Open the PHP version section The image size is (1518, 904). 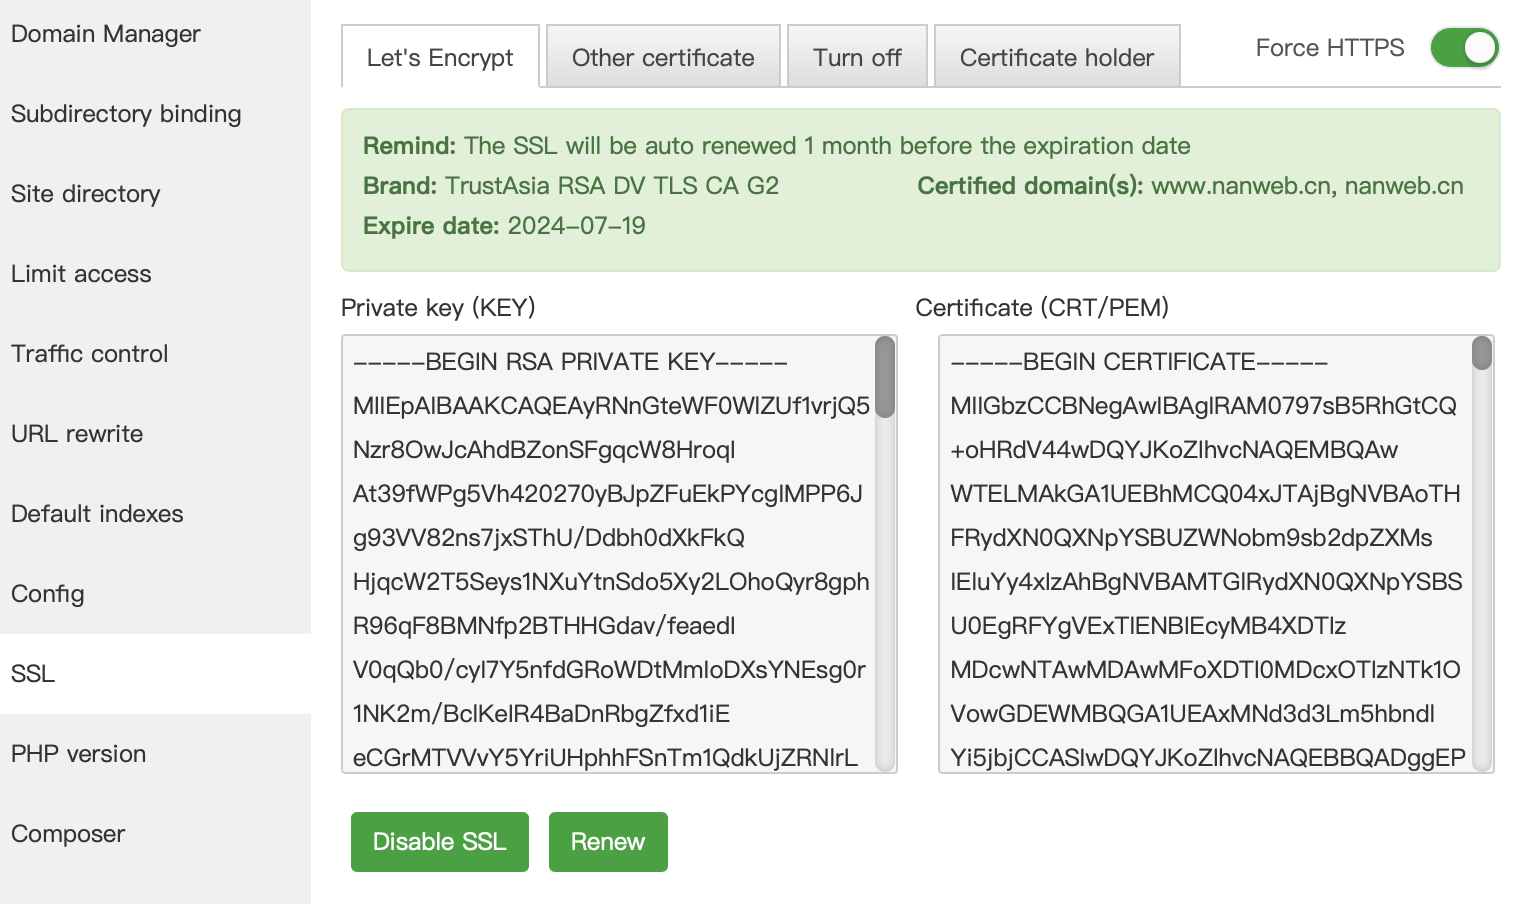[78, 754]
